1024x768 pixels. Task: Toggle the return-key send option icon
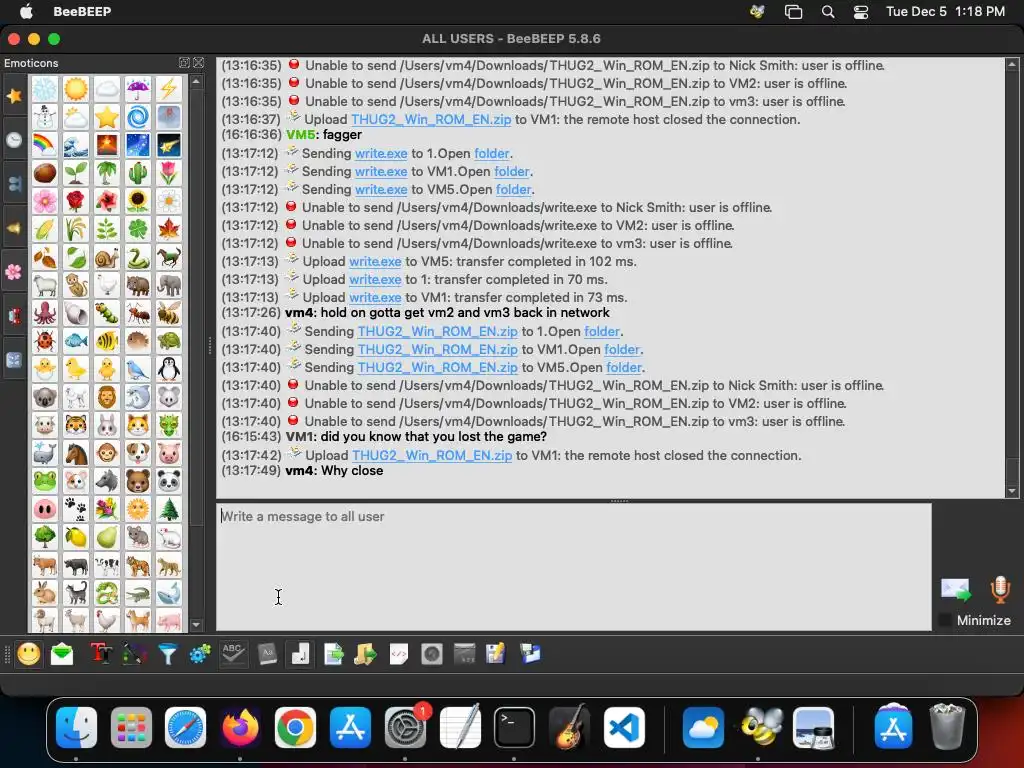(x=300, y=654)
